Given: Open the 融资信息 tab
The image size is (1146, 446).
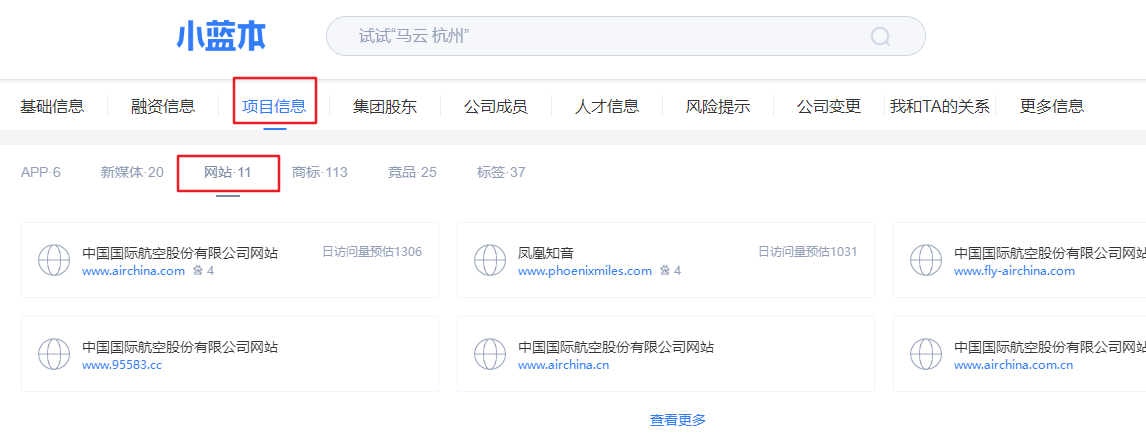Looking at the screenshot, I should (163, 107).
